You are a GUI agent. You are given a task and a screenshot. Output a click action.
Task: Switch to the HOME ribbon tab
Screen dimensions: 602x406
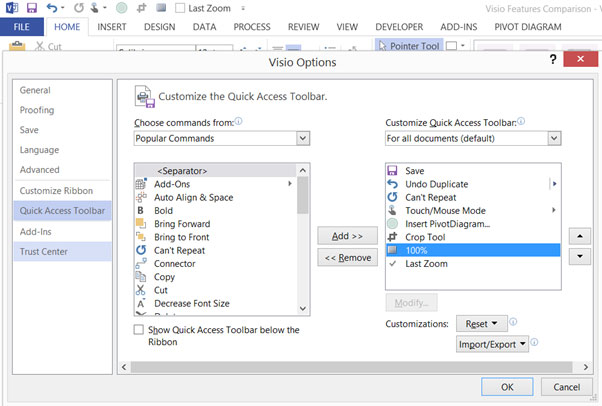coord(67,27)
